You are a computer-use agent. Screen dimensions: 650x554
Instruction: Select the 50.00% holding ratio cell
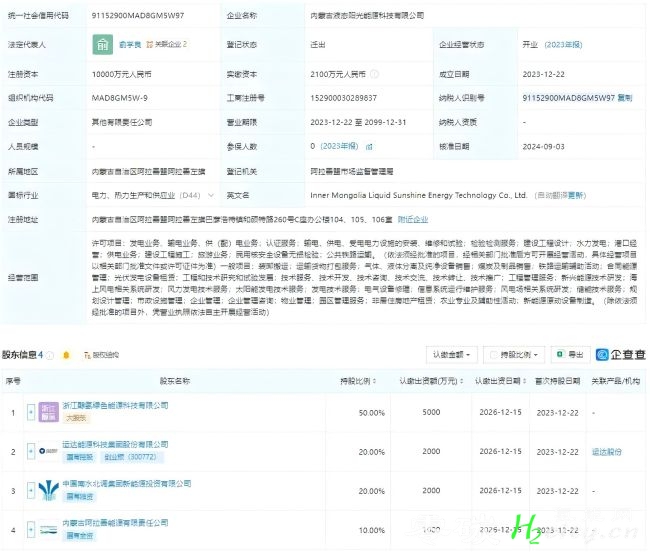(x=371, y=413)
